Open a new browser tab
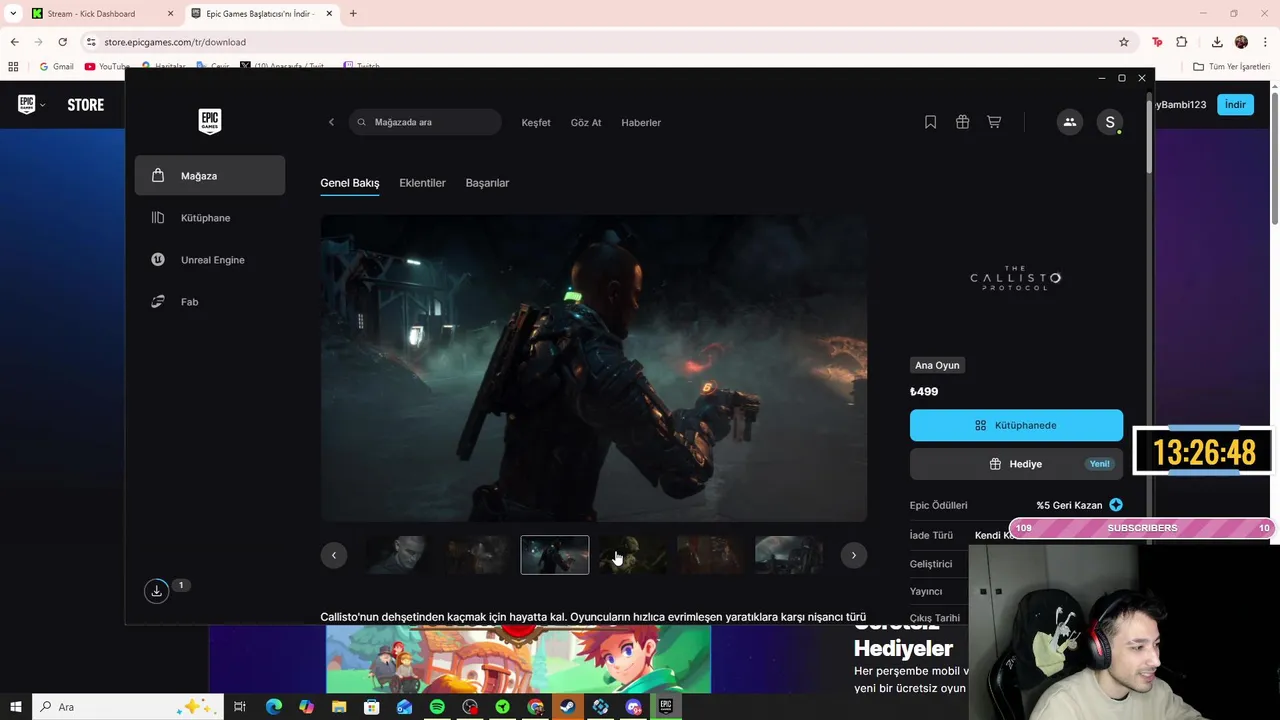Screen dimensions: 1280x720 coord(353,14)
